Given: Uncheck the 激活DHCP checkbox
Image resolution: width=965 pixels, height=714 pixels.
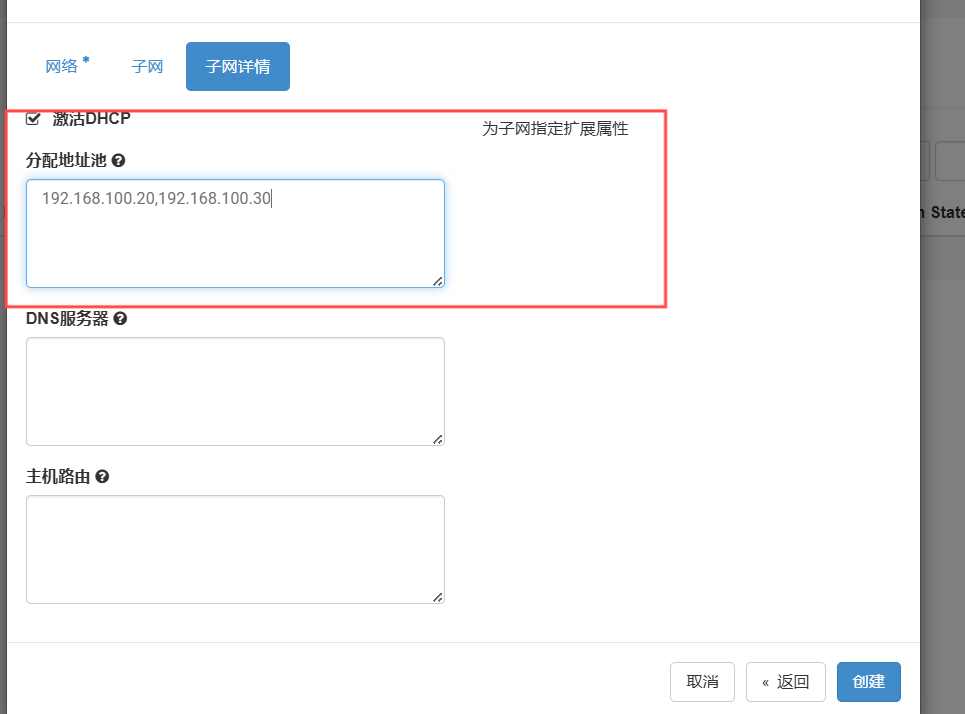Looking at the screenshot, I should coord(33,119).
